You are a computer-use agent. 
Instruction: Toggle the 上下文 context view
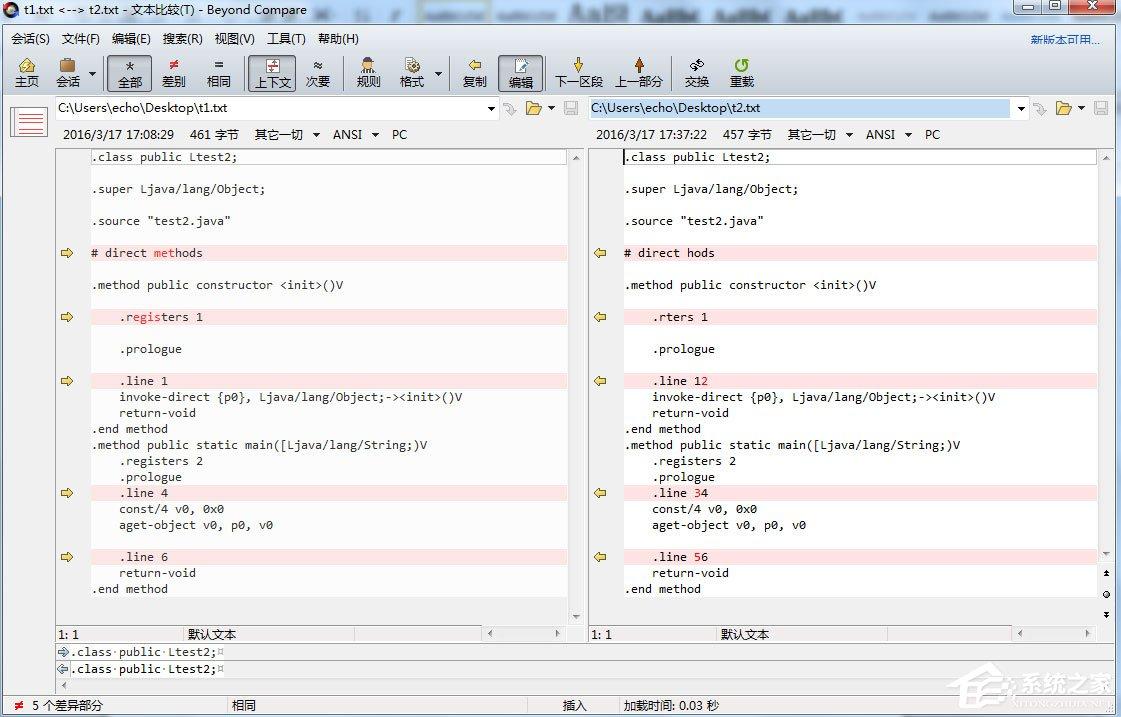[272, 73]
